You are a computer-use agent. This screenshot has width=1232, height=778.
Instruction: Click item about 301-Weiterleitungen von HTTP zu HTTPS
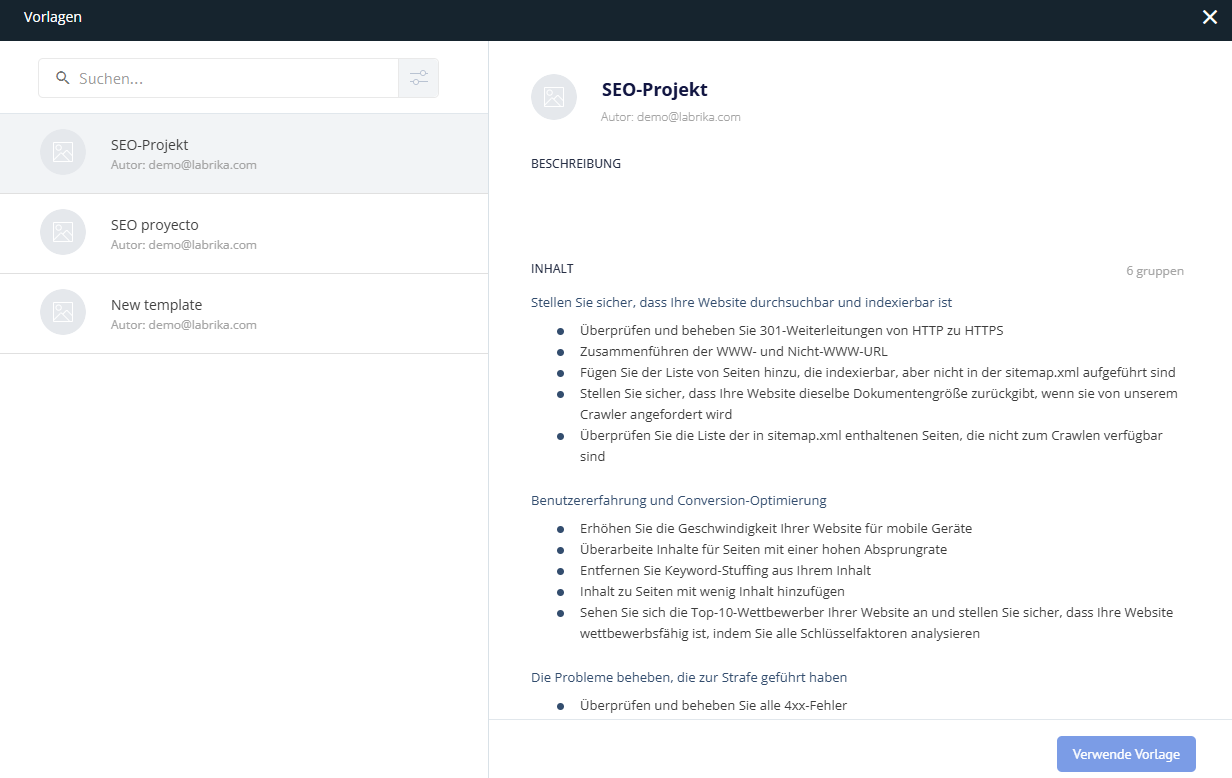coord(791,330)
